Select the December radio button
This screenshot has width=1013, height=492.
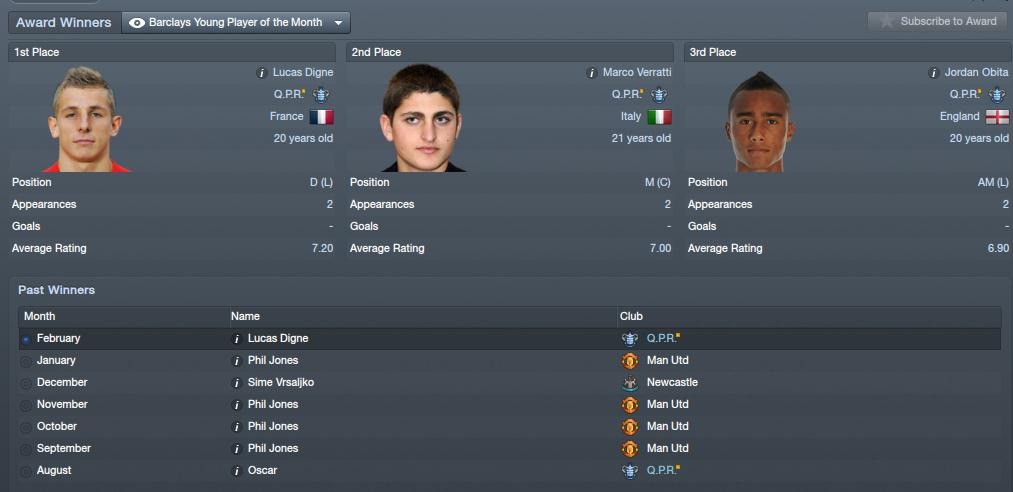click(x=26, y=384)
